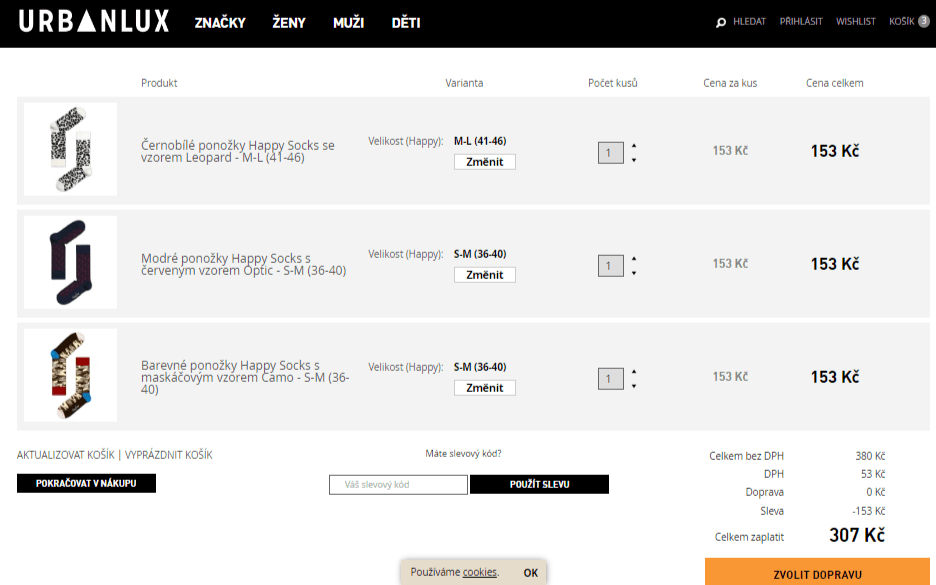
Task: Change size of the Optic socks
Action: 485,275
